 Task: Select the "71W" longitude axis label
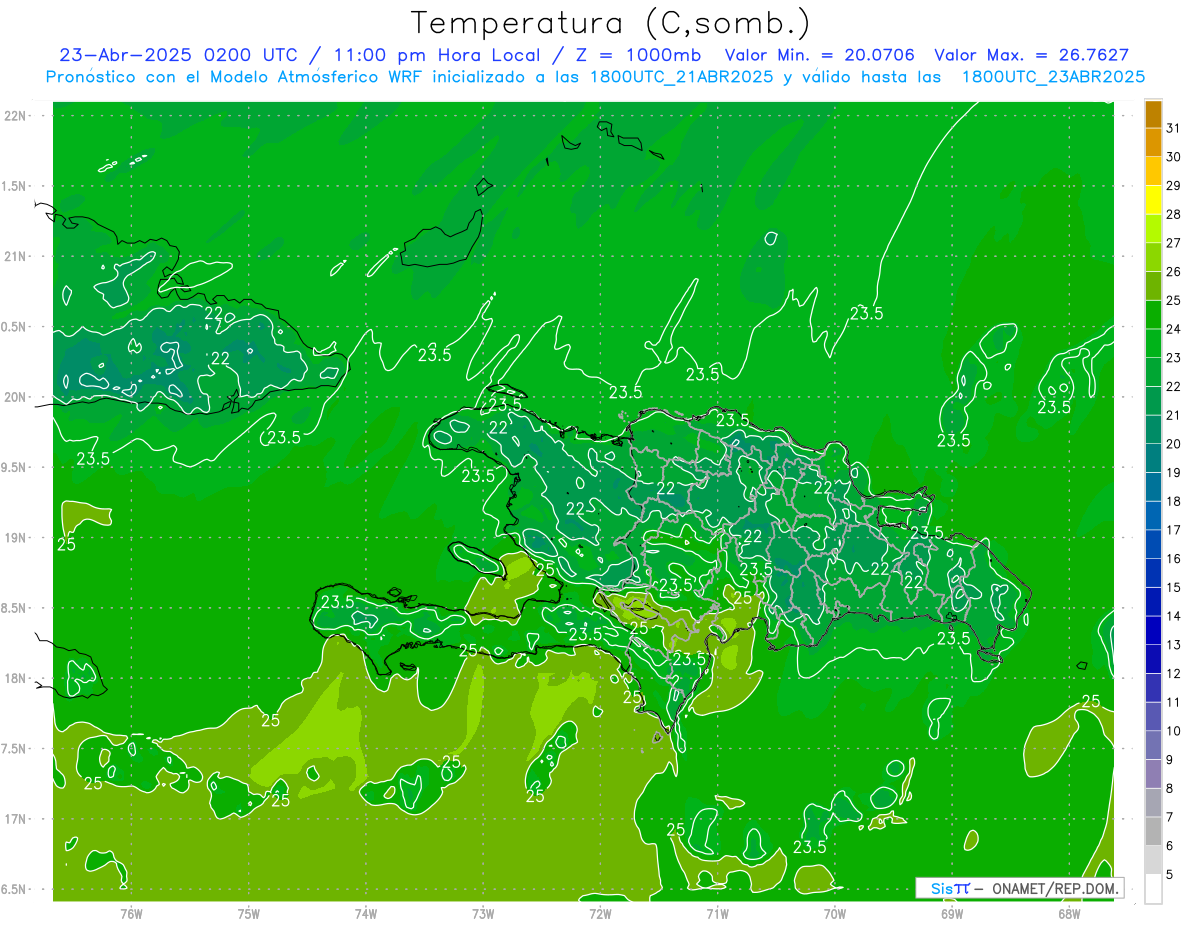click(717, 913)
